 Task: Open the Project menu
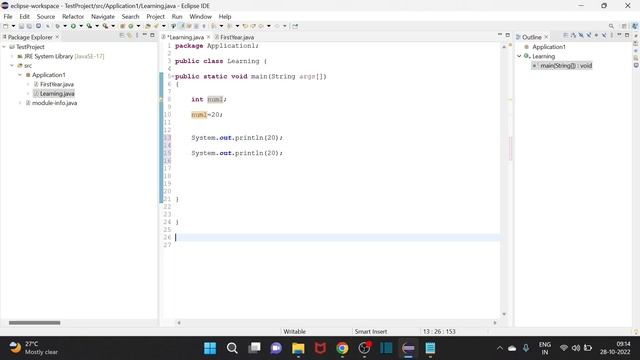[x=156, y=16]
